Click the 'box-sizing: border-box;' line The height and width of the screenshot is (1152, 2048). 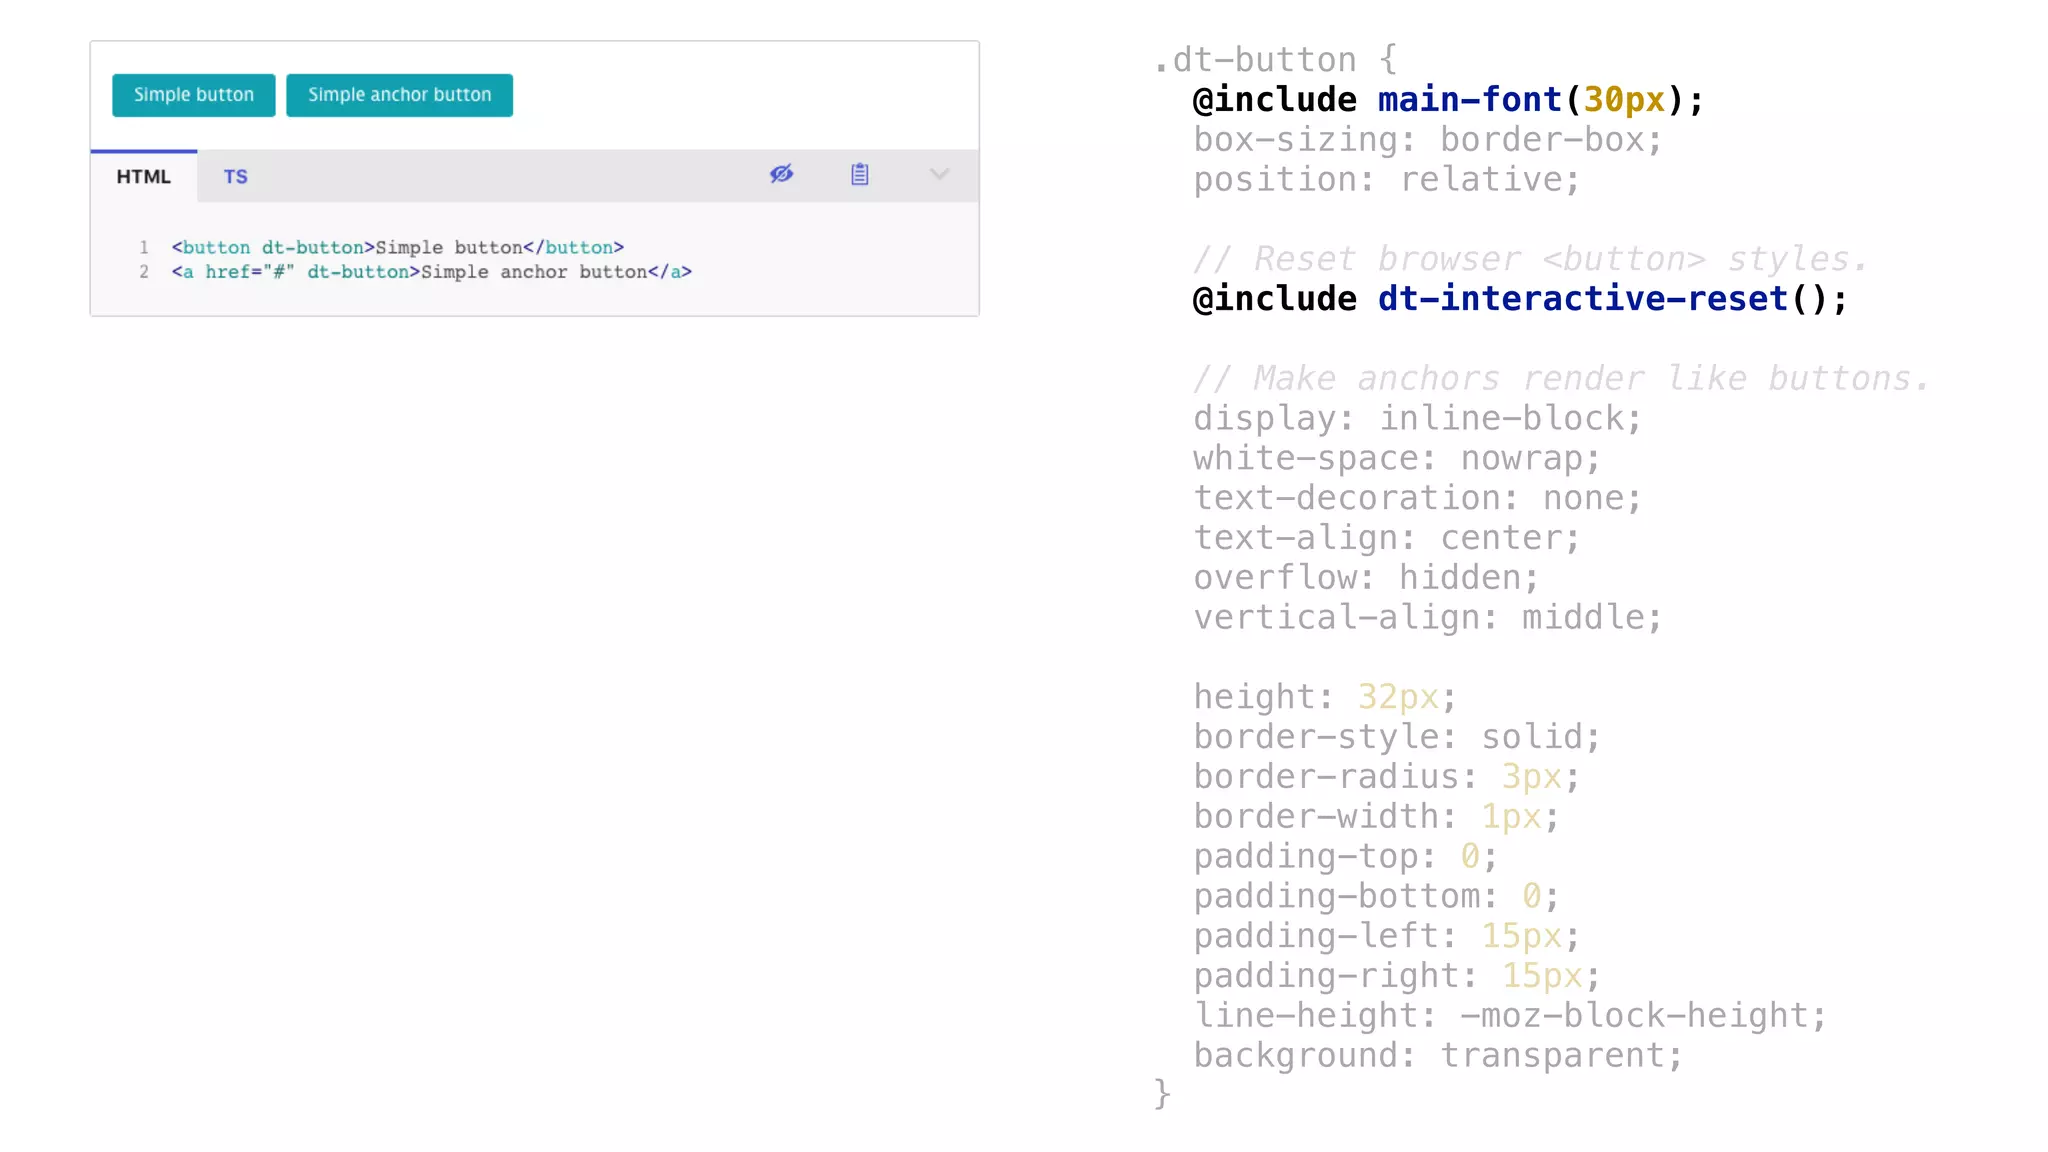coord(1428,140)
